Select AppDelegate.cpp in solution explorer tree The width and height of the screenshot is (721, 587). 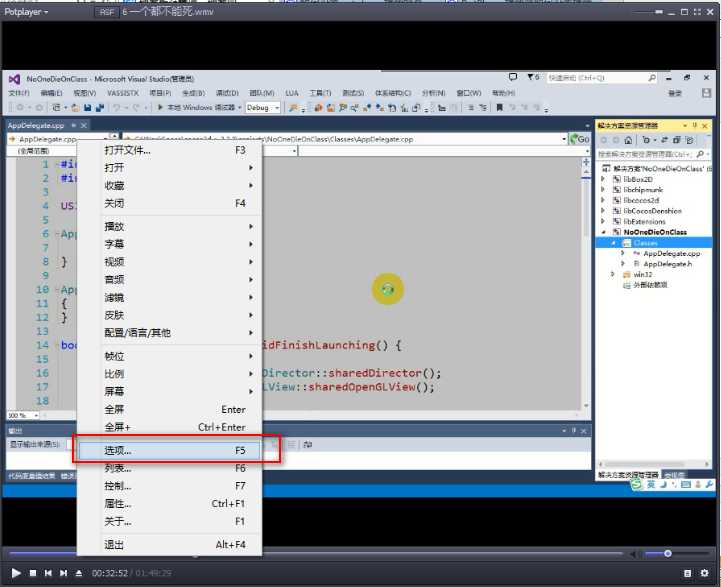point(671,253)
